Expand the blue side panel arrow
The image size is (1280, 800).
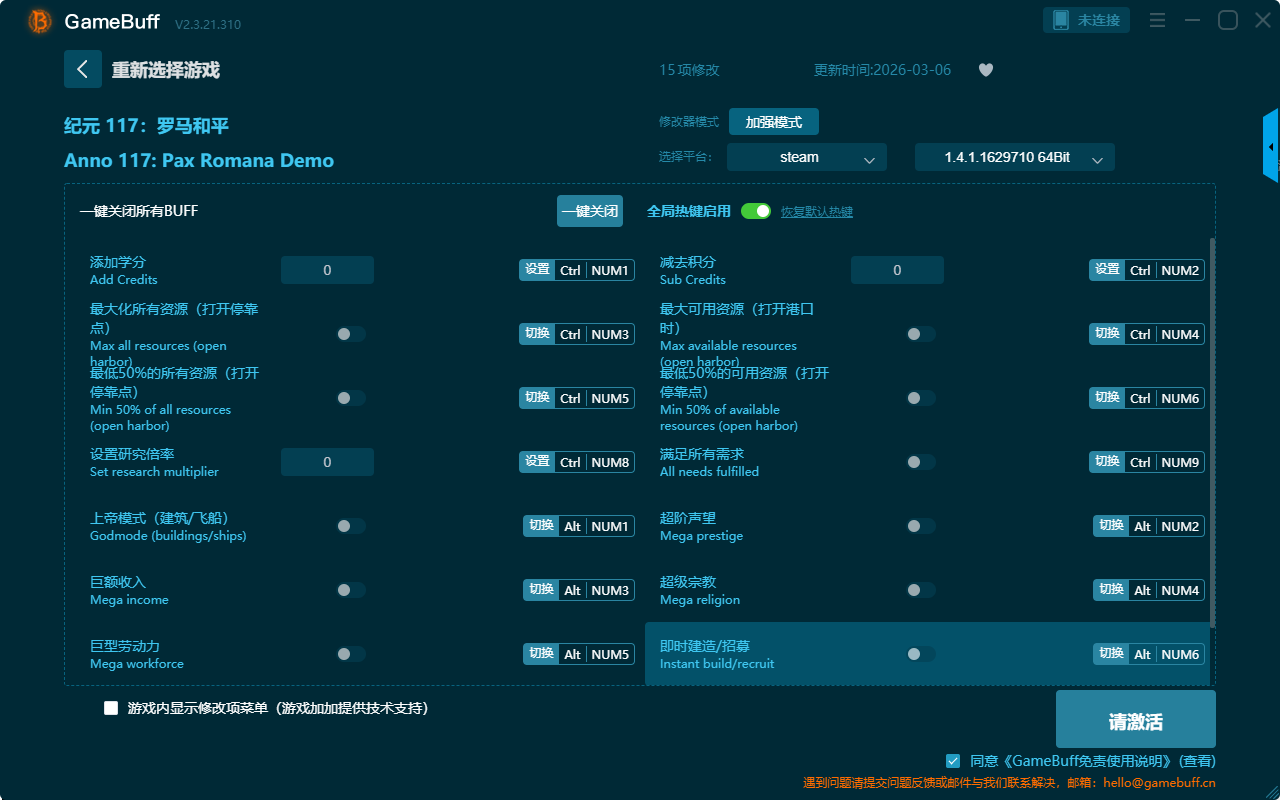[x=1271, y=147]
